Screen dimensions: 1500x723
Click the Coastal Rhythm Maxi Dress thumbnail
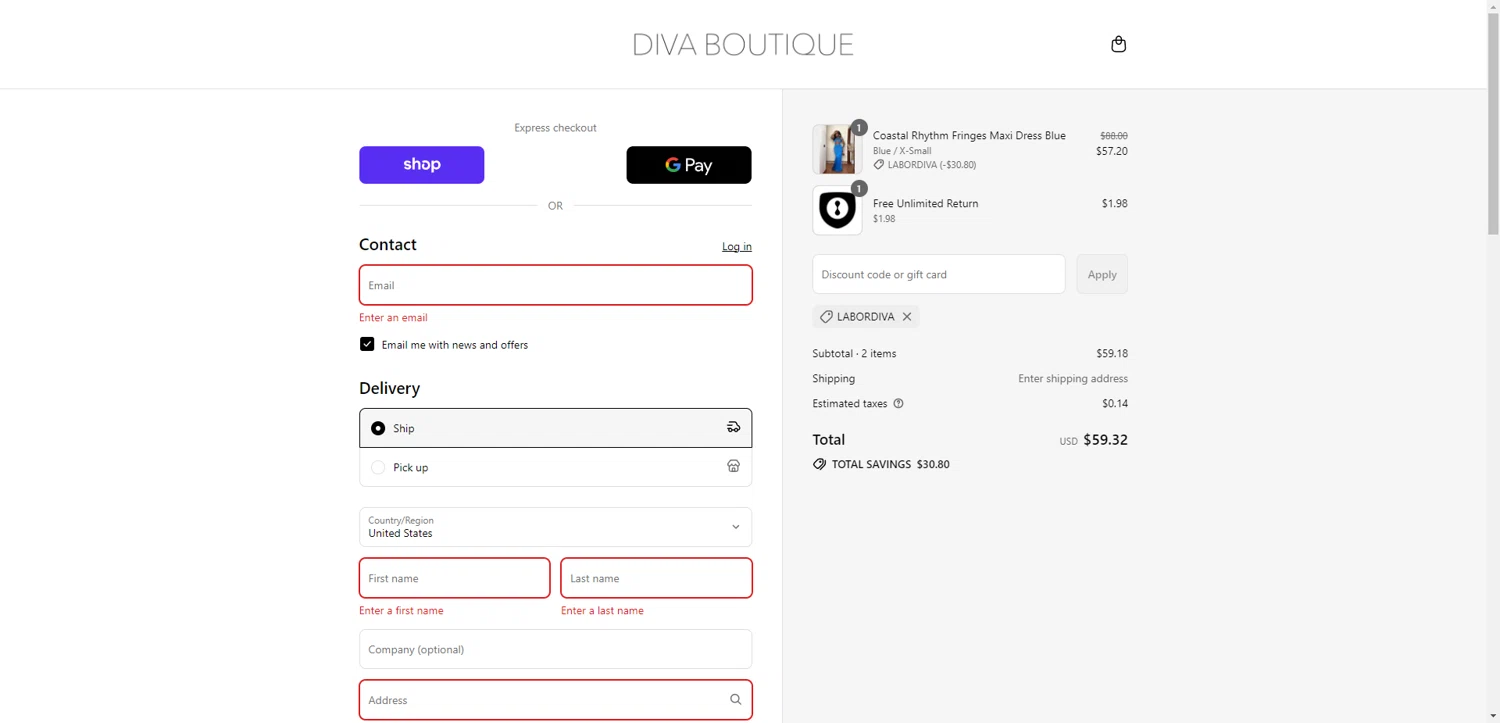[x=837, y=149]
